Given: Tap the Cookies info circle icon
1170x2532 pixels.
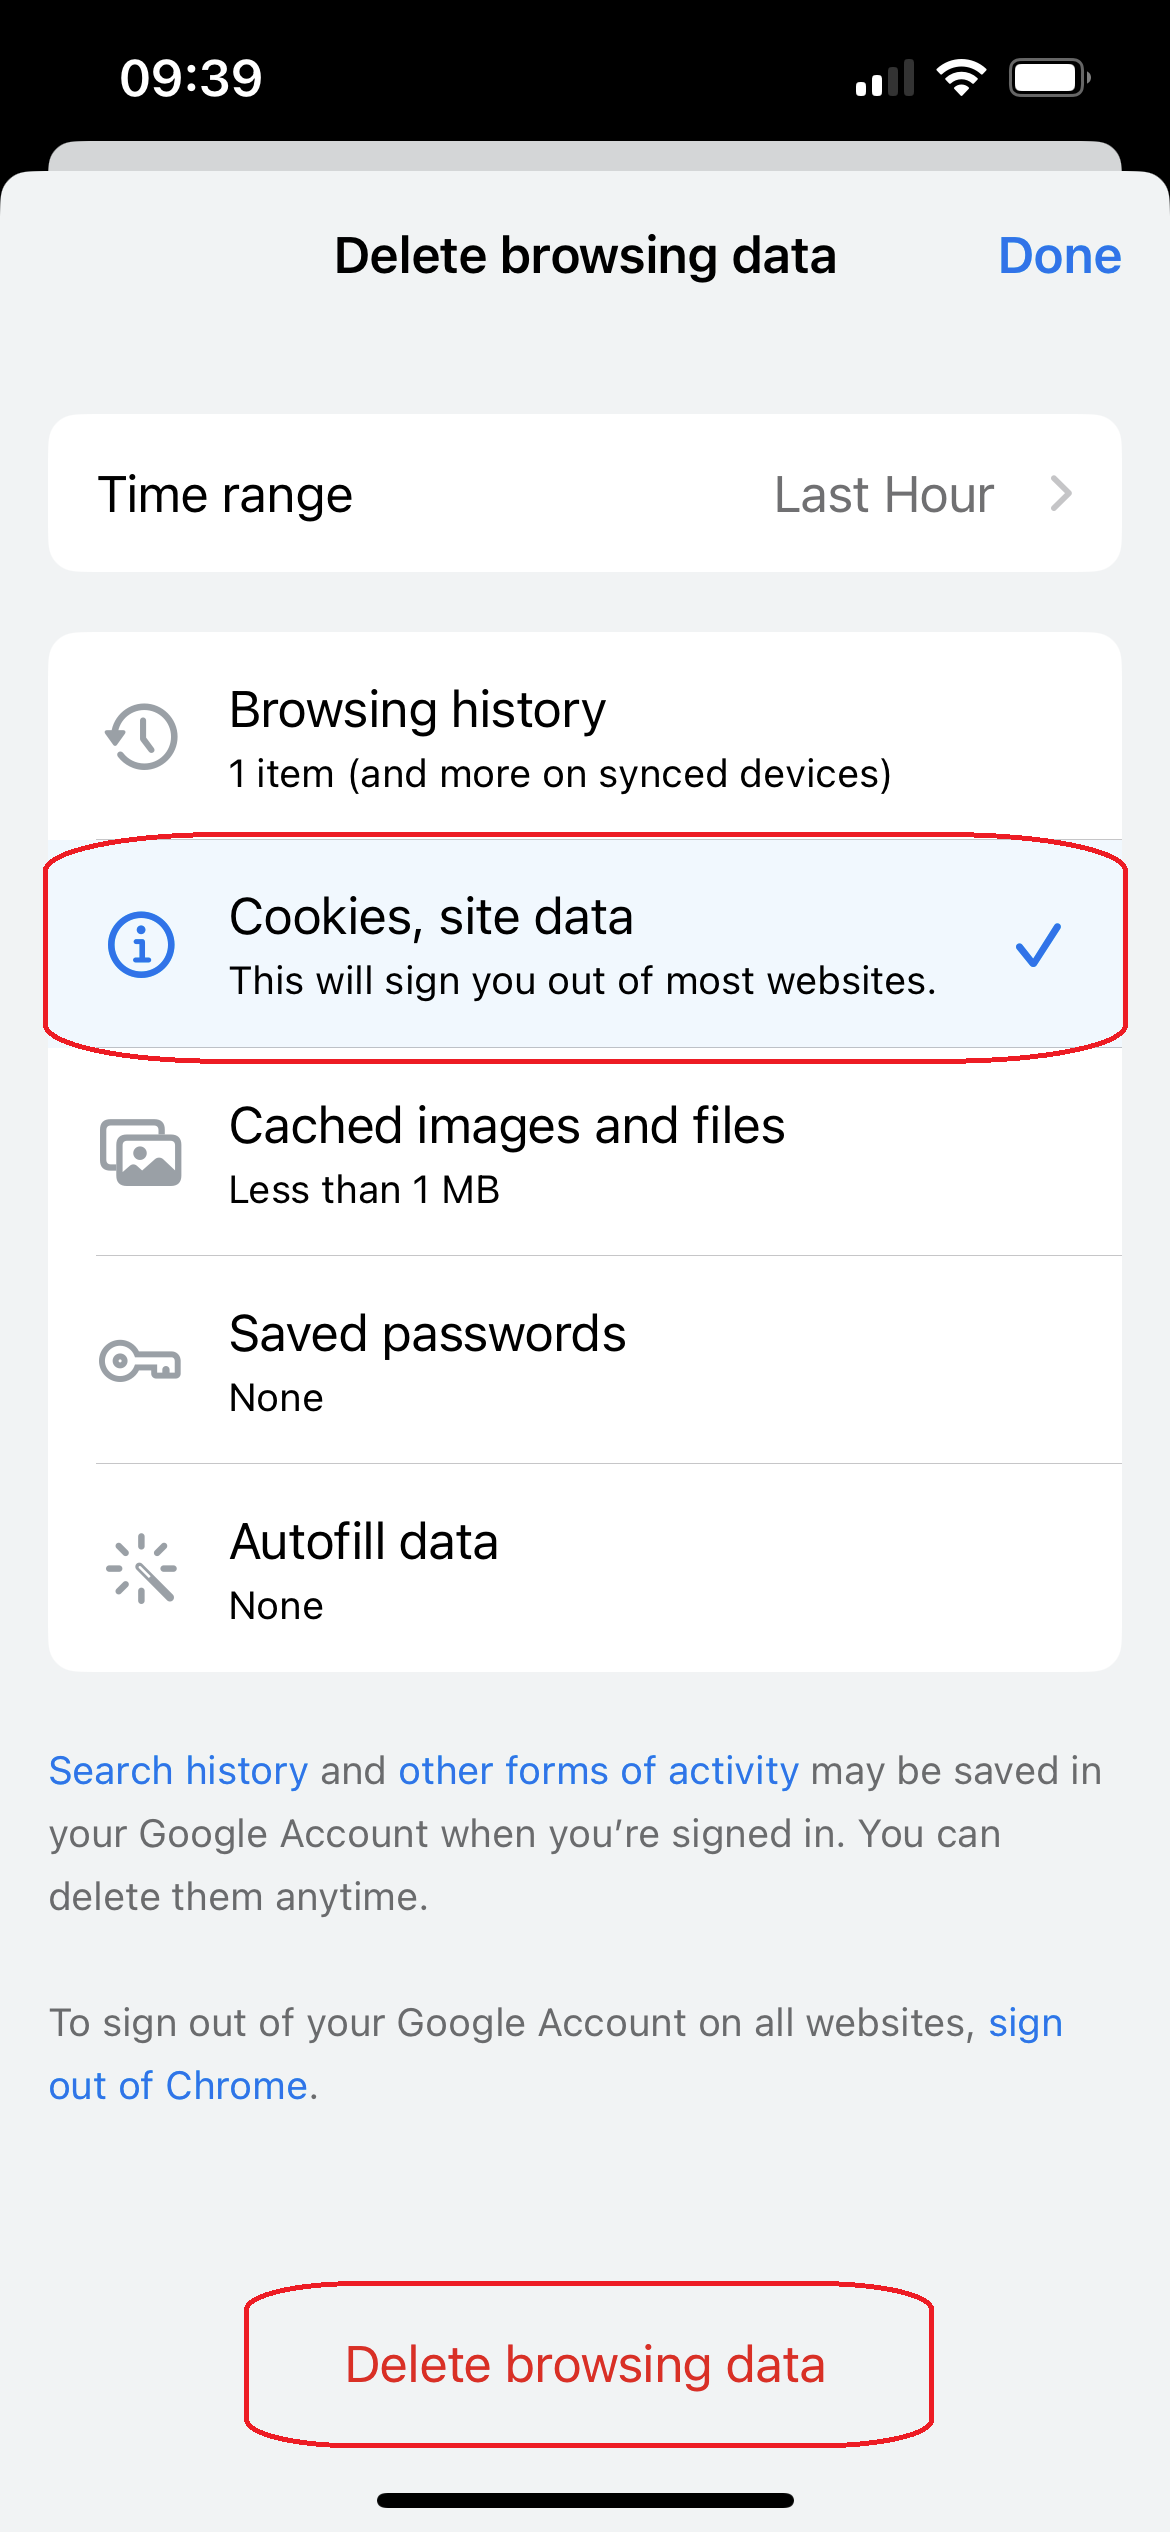Looking at the screenshot, I should [141, 944].
